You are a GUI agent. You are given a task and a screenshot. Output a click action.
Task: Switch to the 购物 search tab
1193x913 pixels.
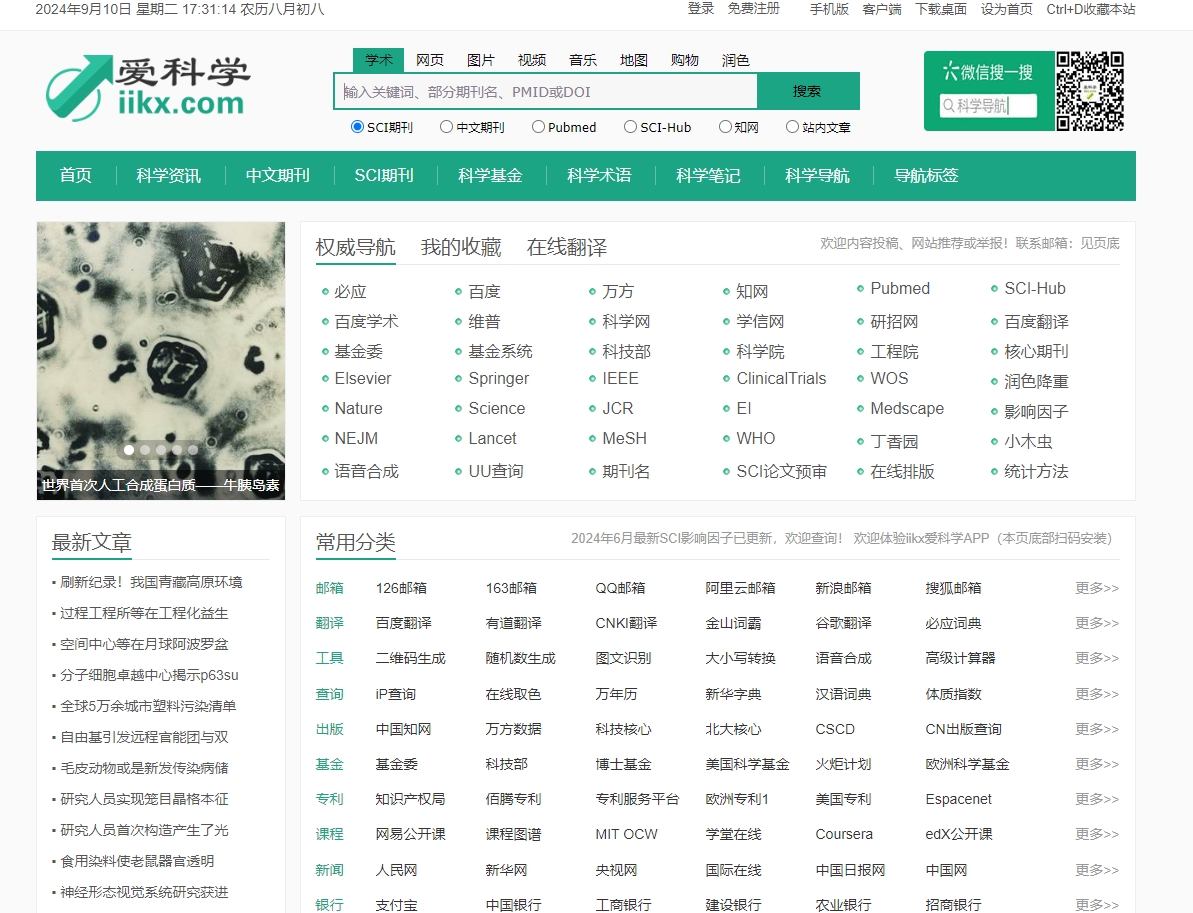[x=684, y=60]
